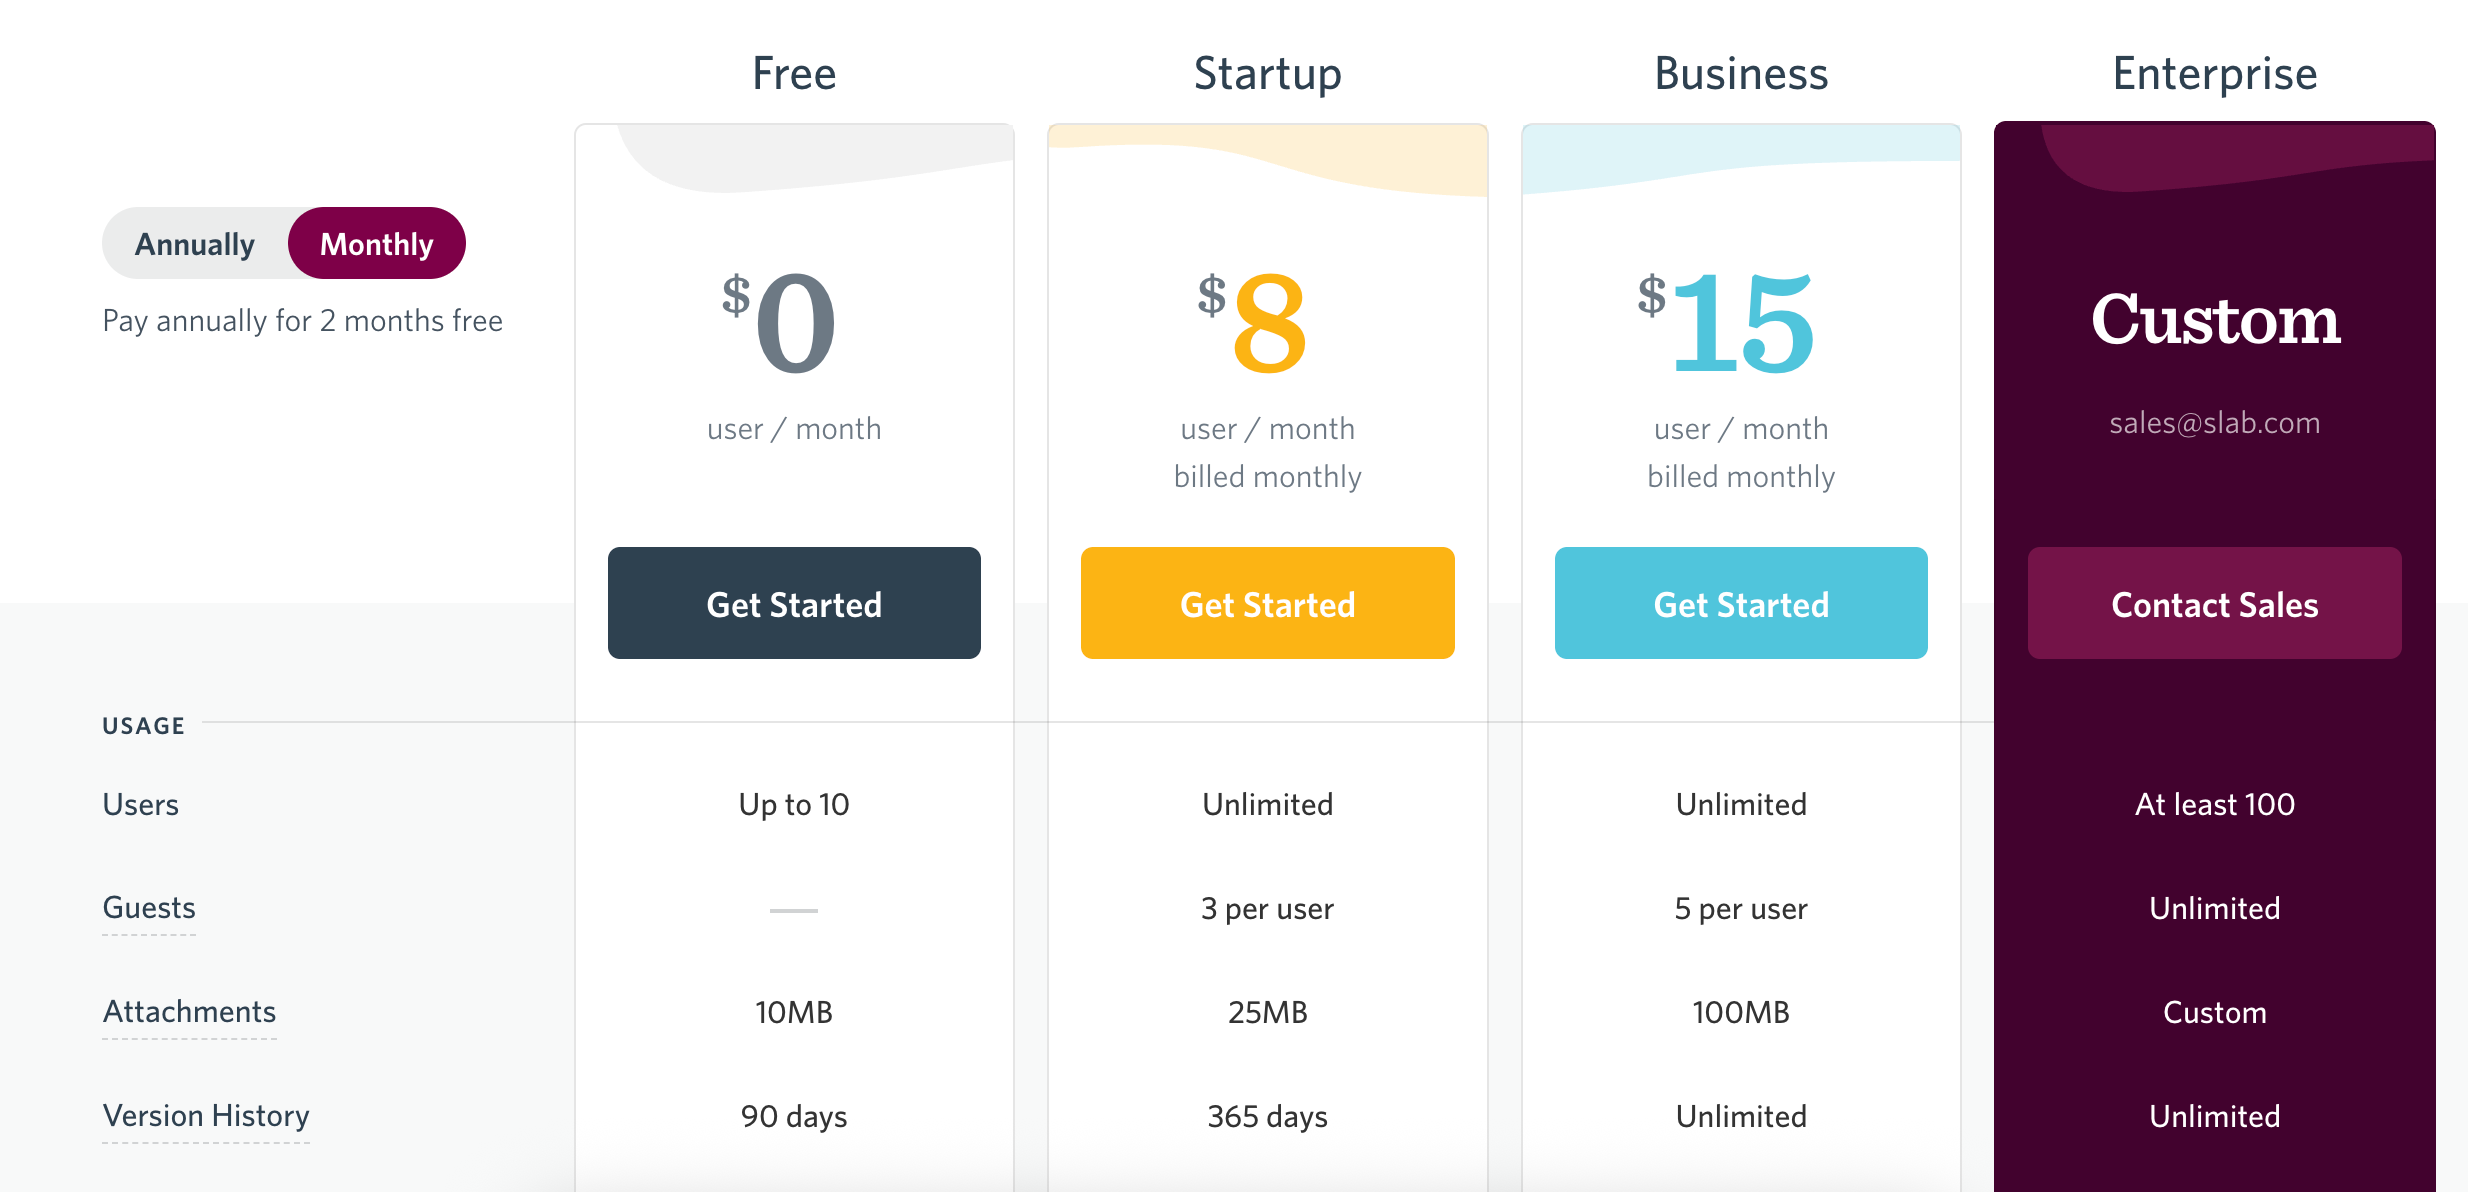
Task: Click the Users row label
Action: pos(141,805)
